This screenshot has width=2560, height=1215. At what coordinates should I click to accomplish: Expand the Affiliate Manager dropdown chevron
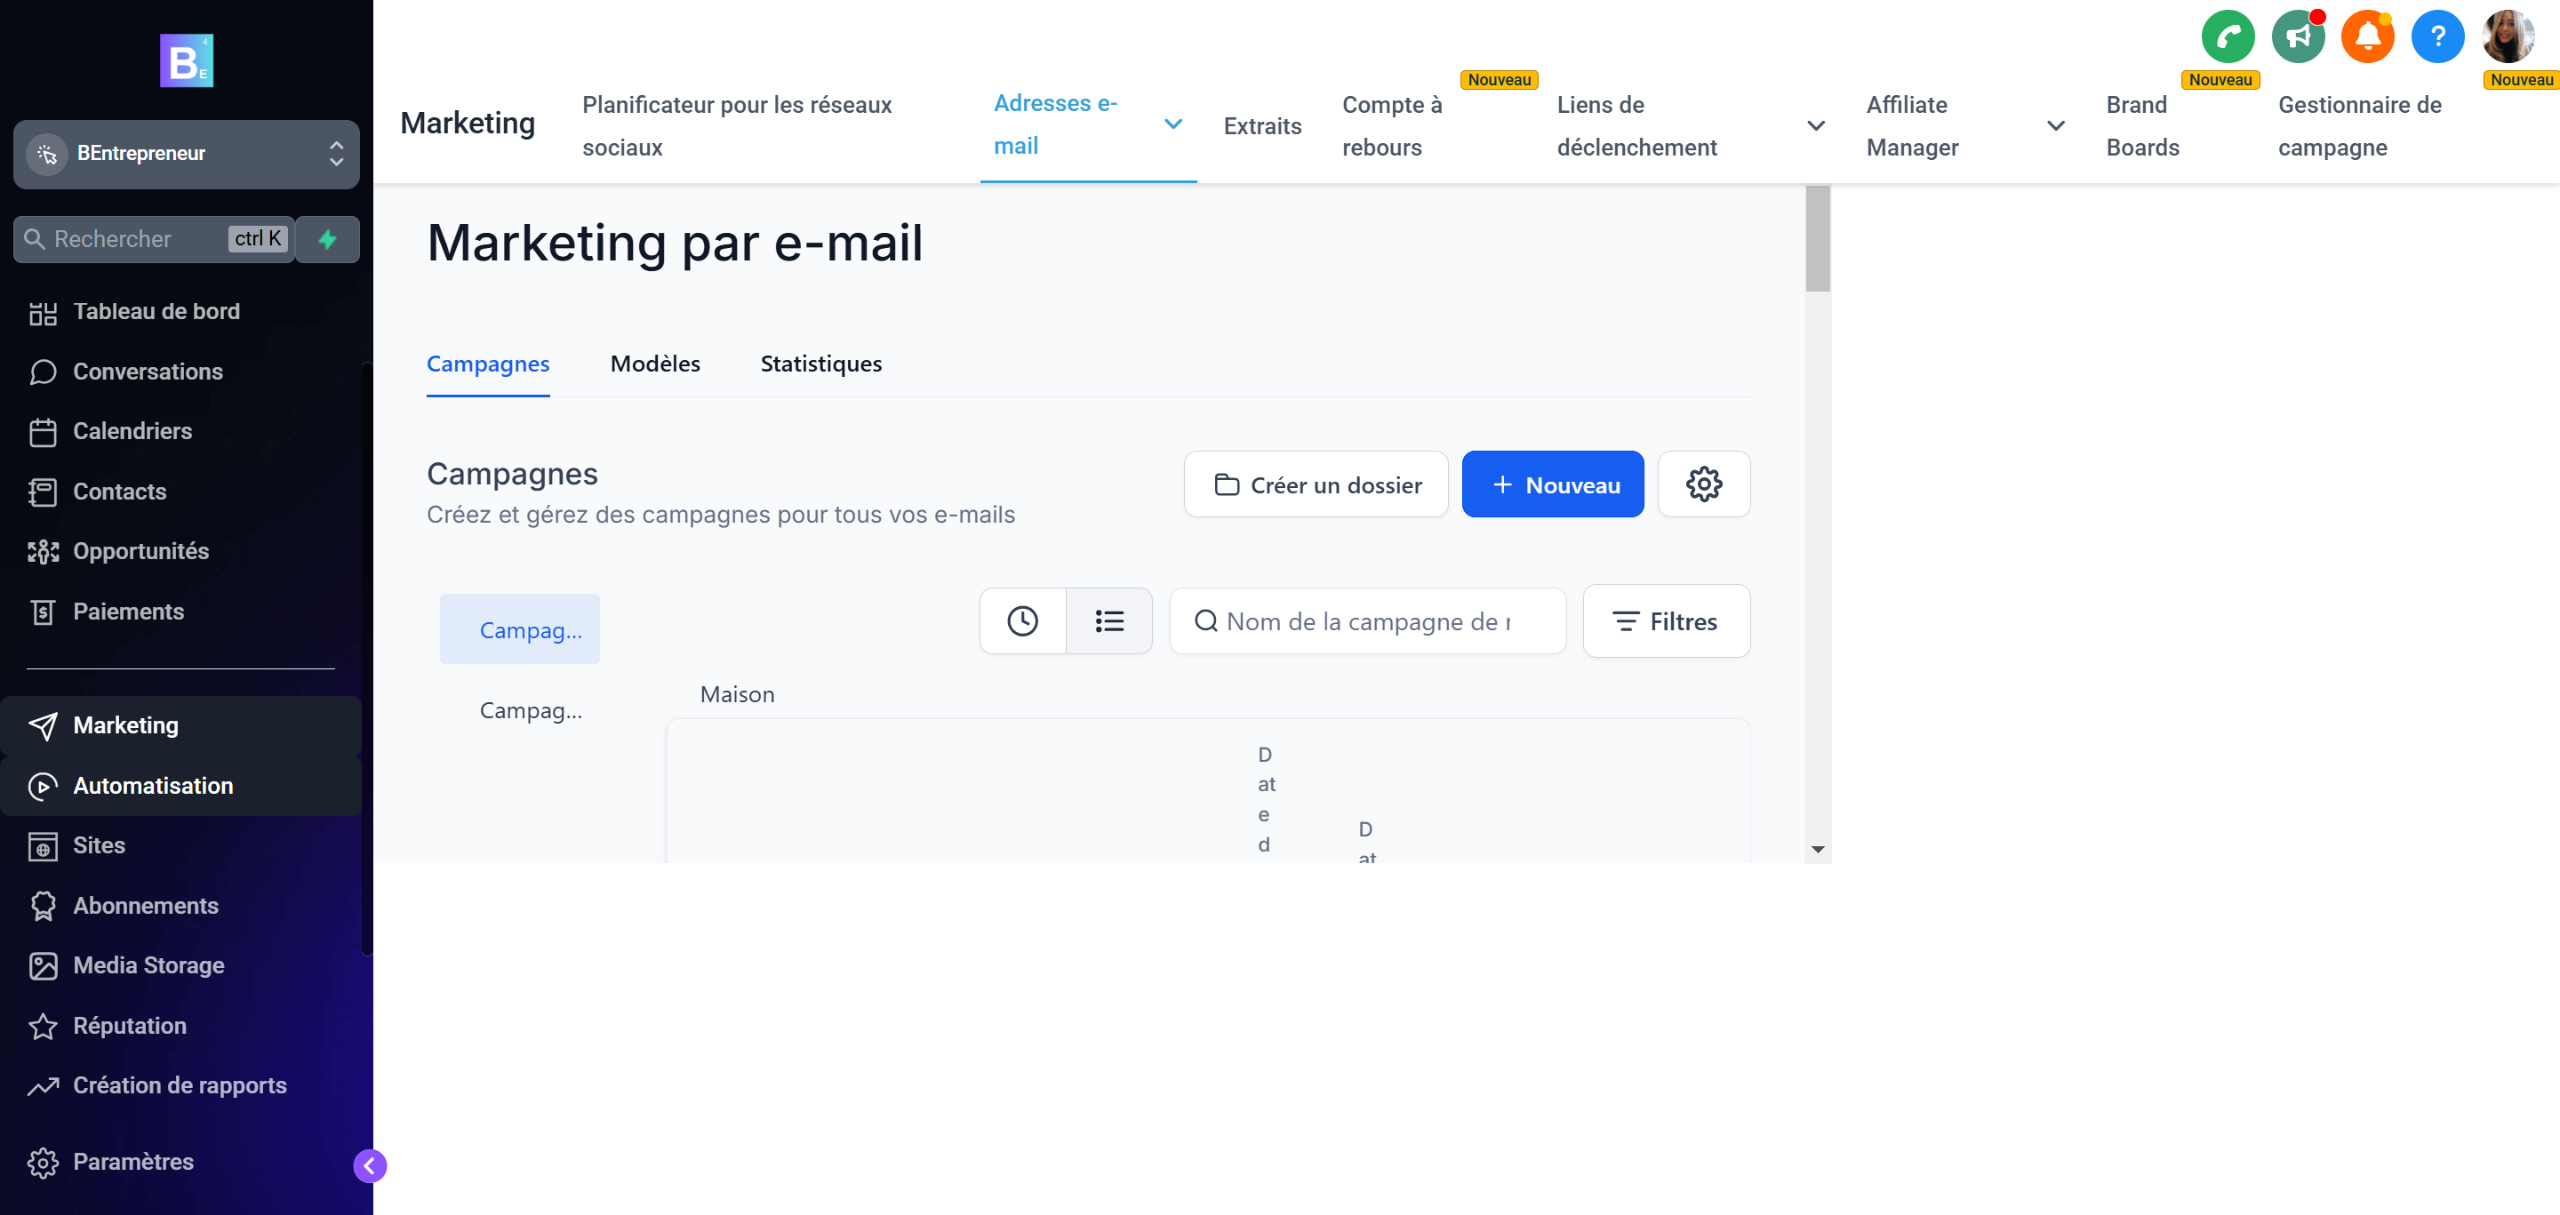pyautogui.click(x=2055, y=126)
